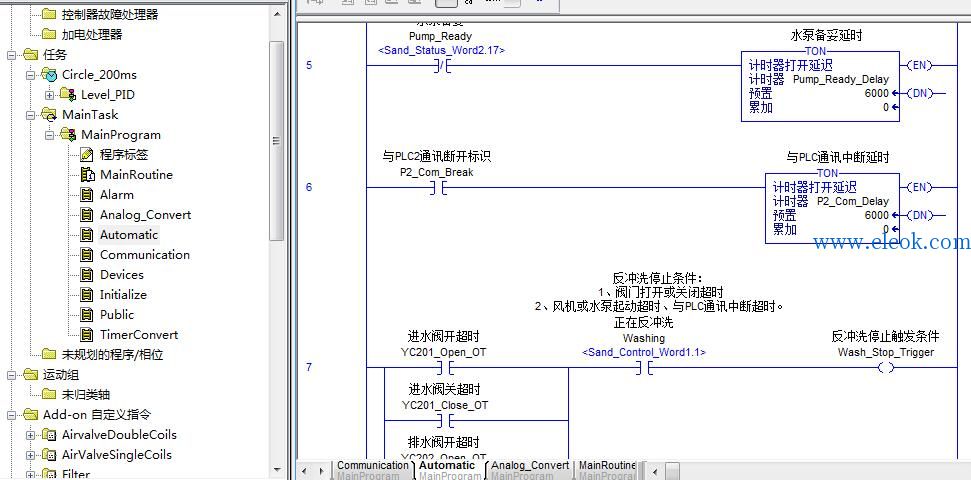Viewport: 971px width, 480px height.
Task: Select the 运动组 tree item
Action: coord(61,374)
